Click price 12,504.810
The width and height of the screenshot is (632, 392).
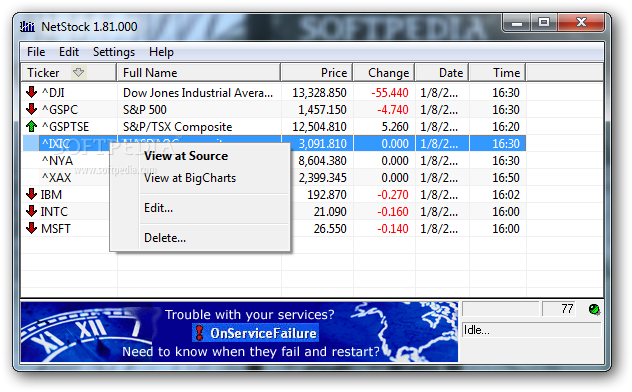319,127
